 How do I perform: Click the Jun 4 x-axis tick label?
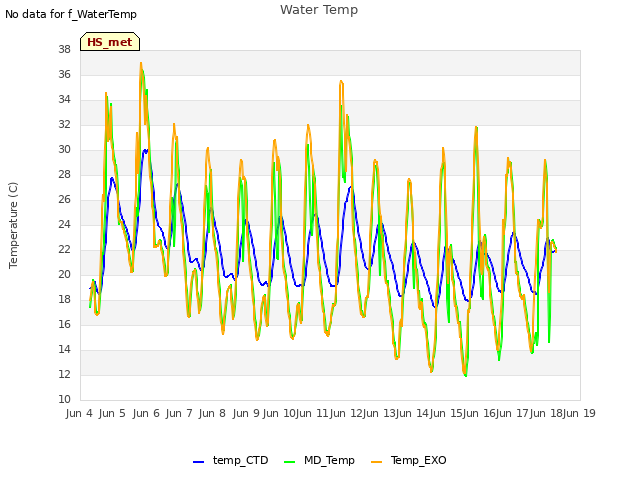tap(79, 413)
